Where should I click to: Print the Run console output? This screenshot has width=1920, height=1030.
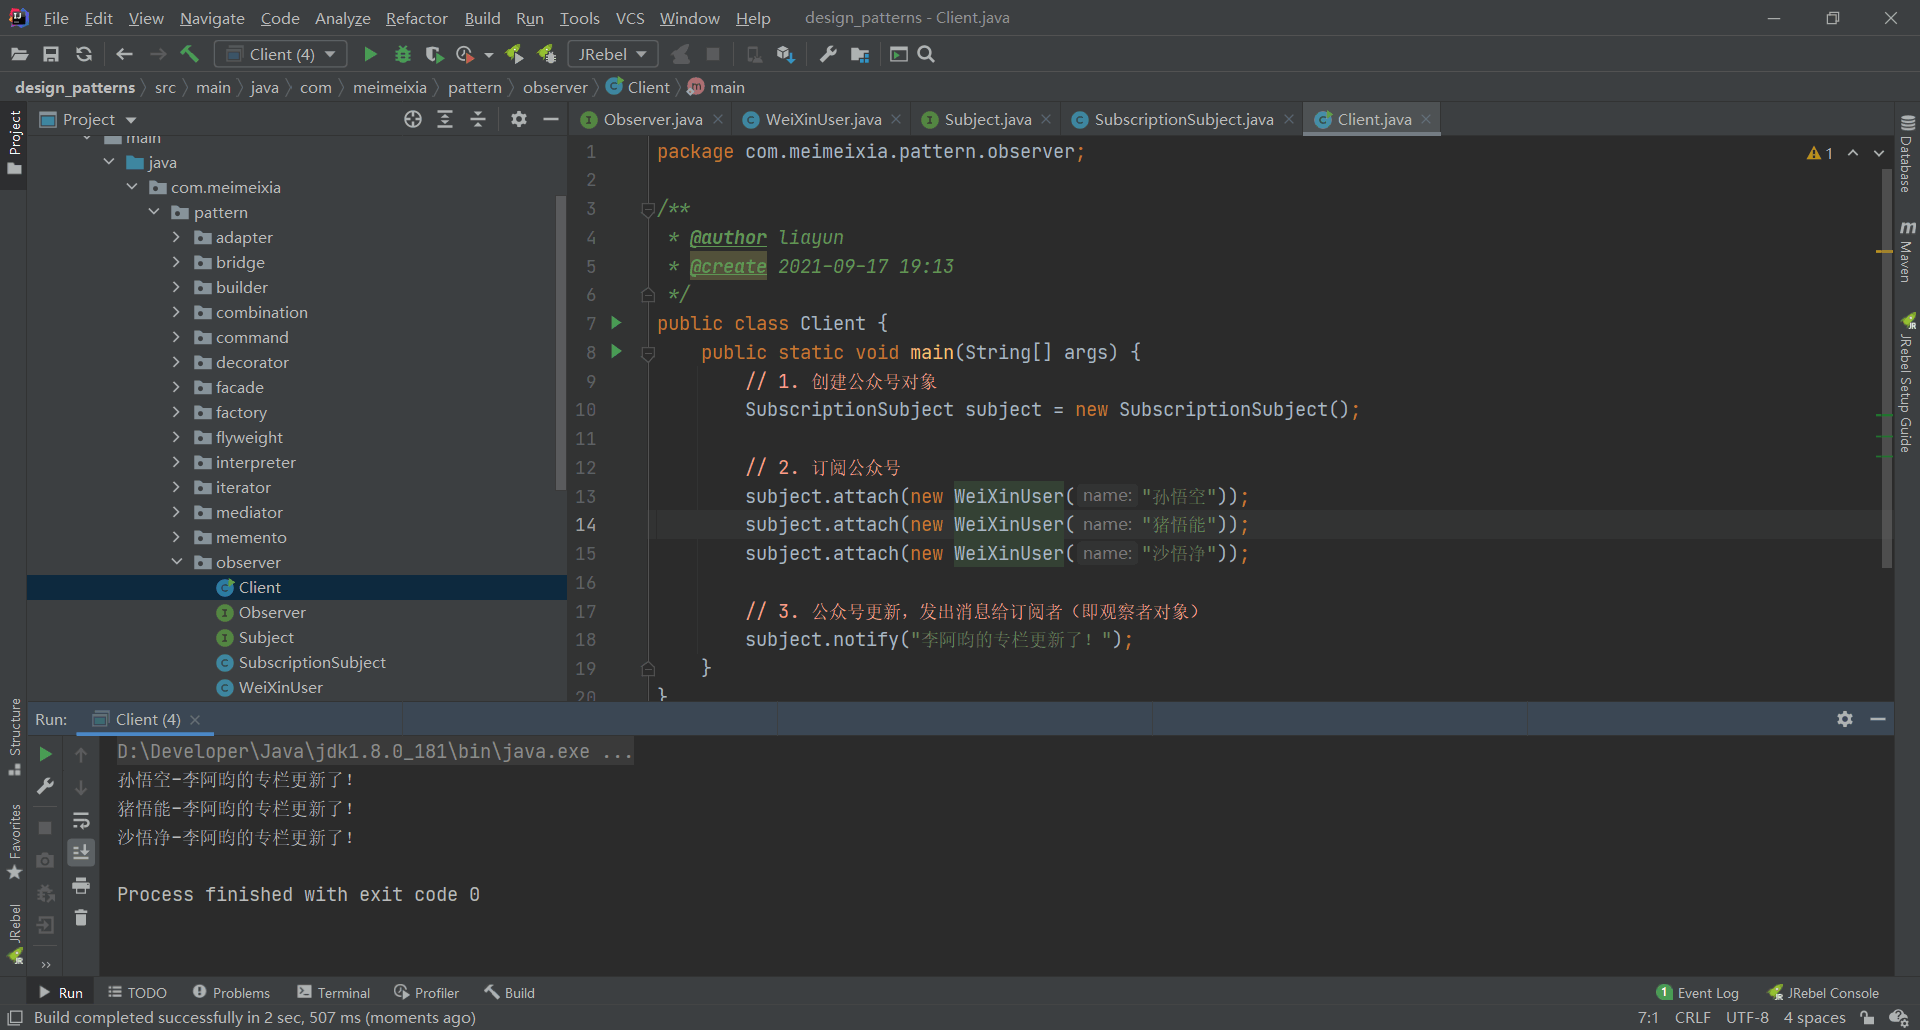coord(81,885)
